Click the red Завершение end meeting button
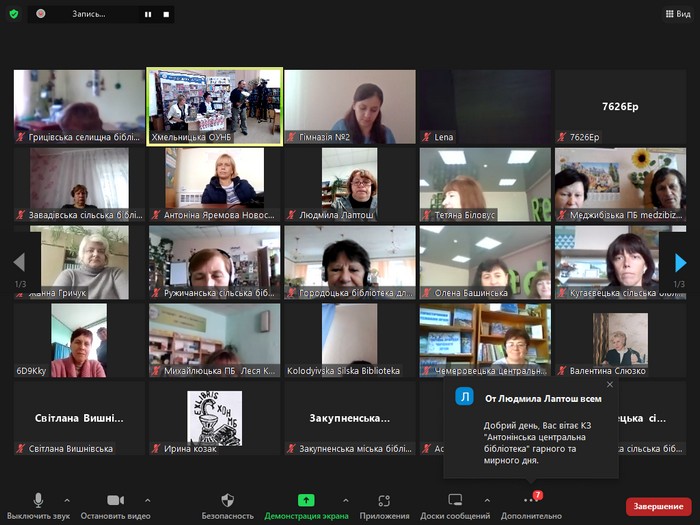 (658, 506)
